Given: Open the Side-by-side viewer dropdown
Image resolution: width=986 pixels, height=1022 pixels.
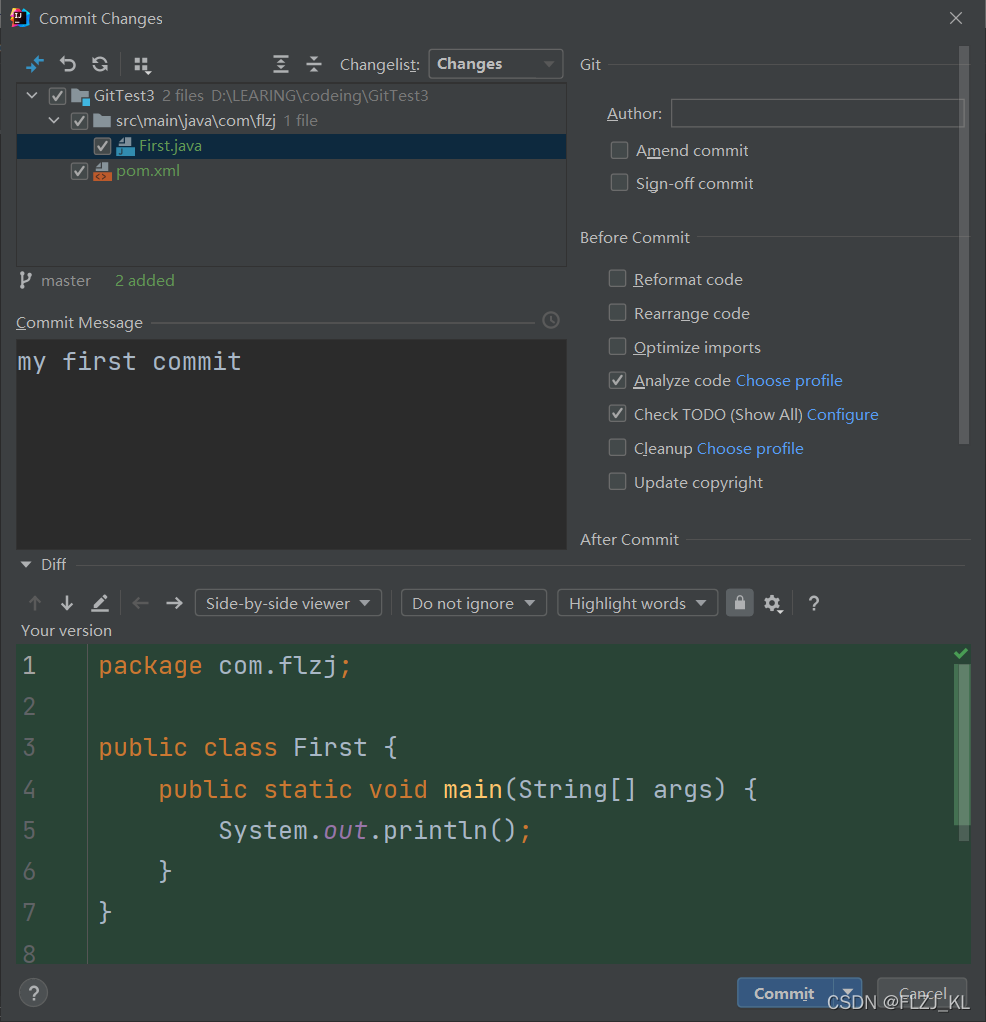Looking at the screenshot, I should pyautogui.click(x=288, y=604).
